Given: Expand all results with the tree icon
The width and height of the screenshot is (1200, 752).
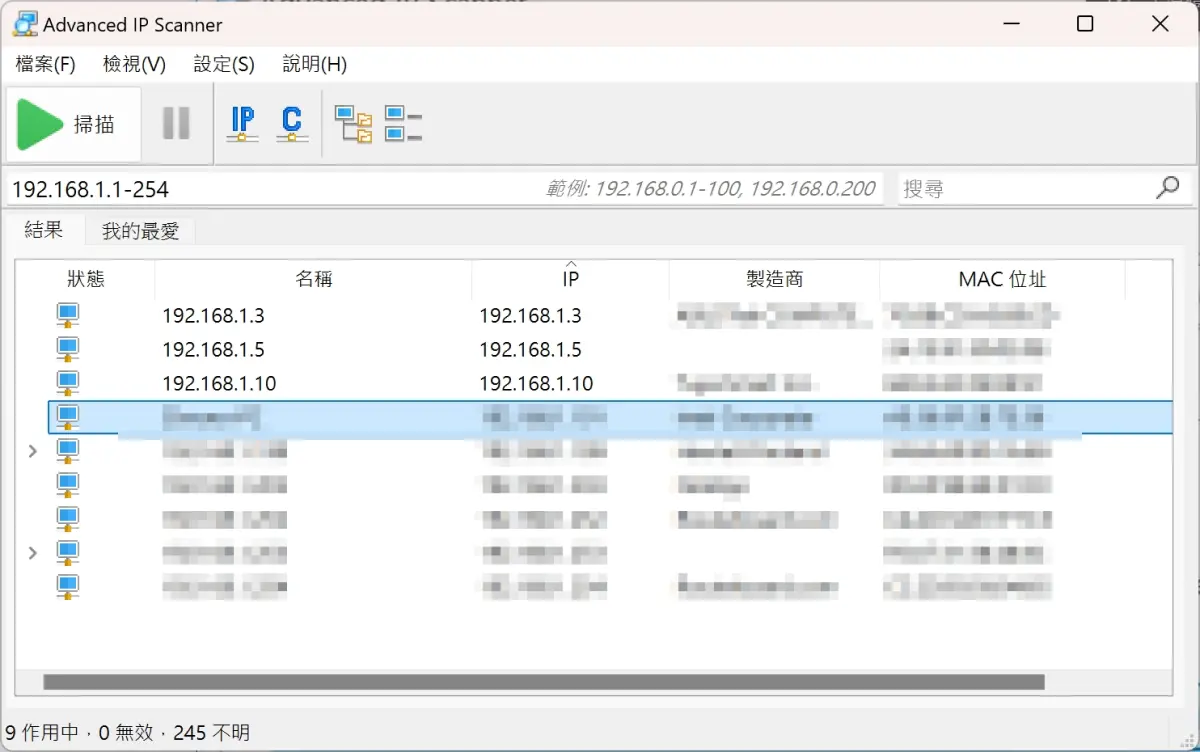Looking at the screenshot, I should click(x=353, y=124).
